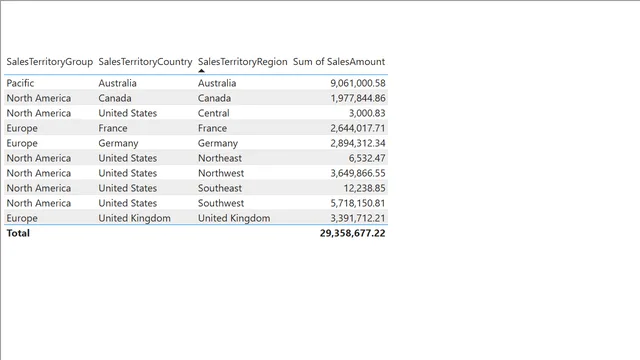This screenshot has width=640, height=360.
Task: Select Europe in the France row
Action: (22, 129)
